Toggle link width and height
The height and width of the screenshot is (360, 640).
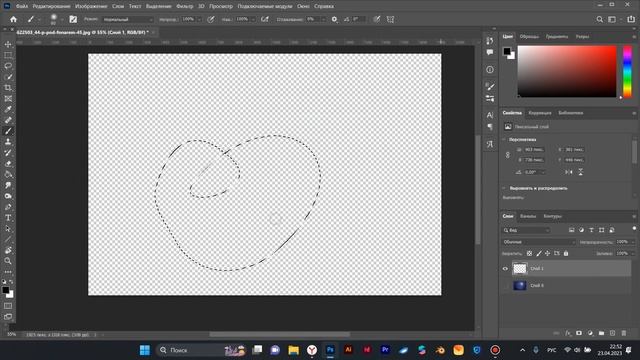(x=508, y=155)
